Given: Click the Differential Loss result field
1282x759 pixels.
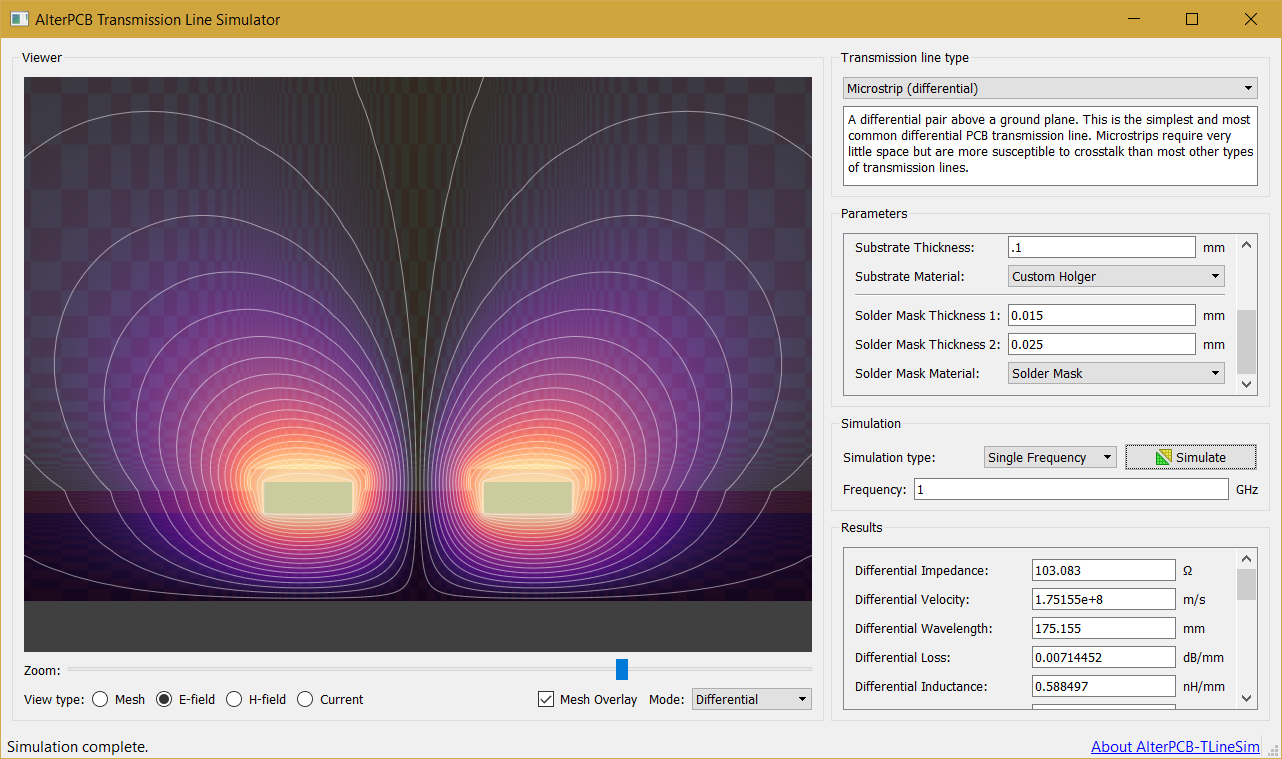Looking at the screenshot, I should click(1104, 657).
